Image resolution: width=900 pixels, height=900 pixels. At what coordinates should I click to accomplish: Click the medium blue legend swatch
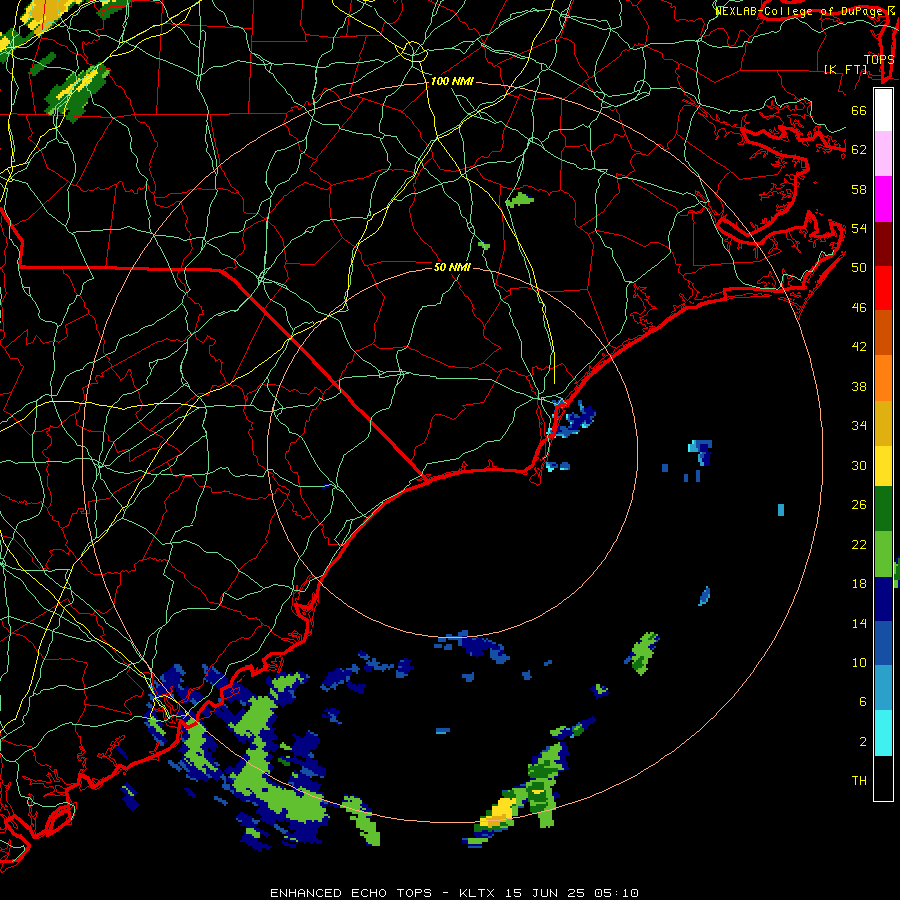883,643
